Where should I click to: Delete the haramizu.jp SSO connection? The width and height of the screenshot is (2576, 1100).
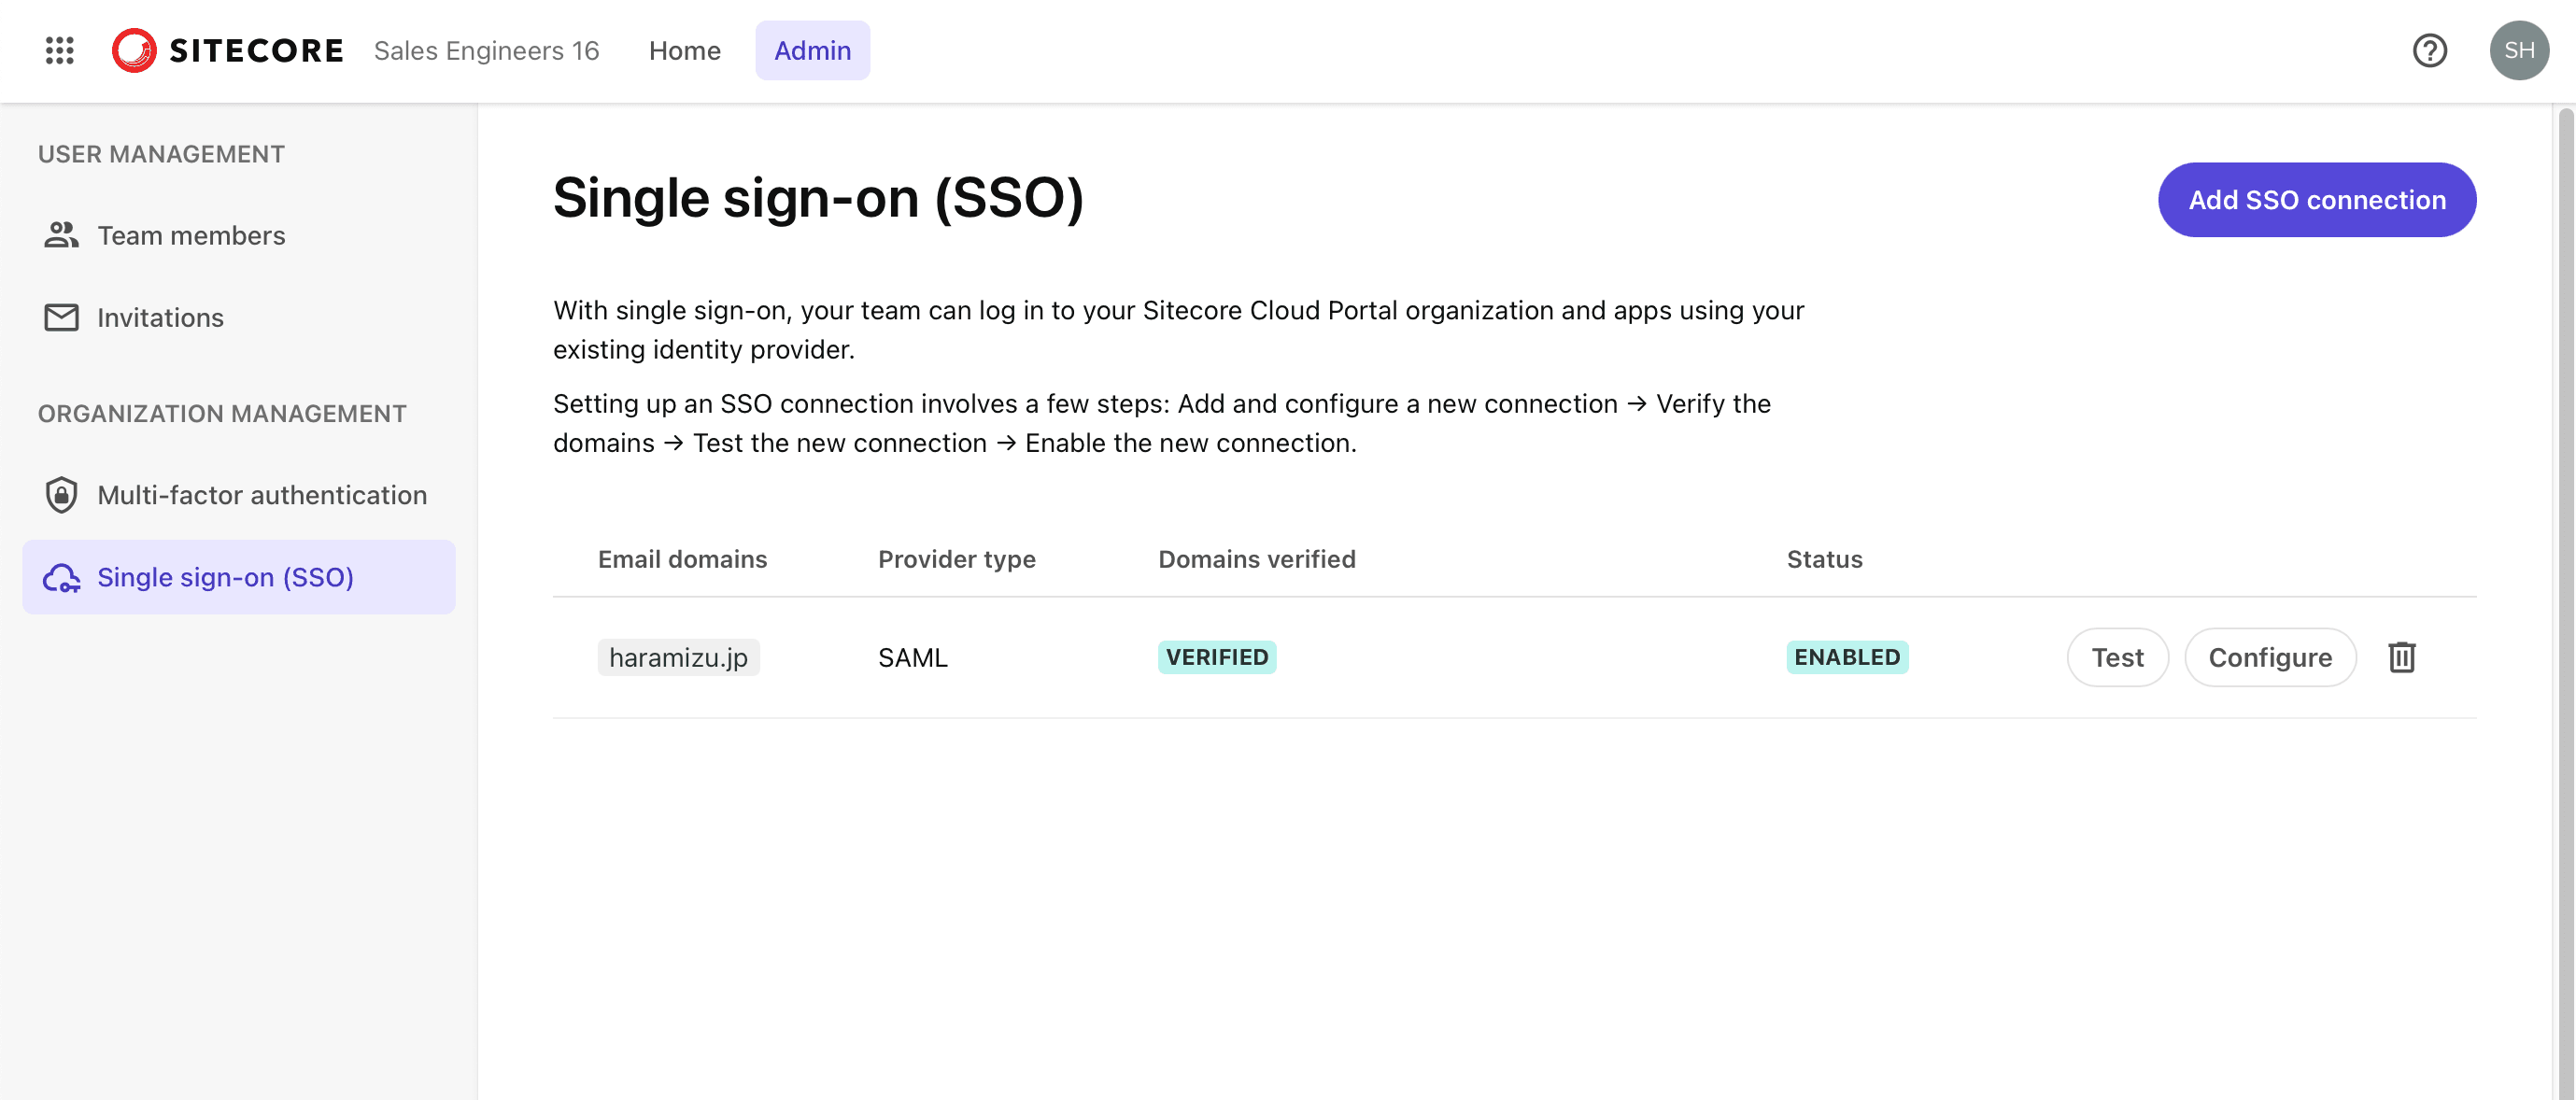pyautogui.click(x=2401, y=657)
